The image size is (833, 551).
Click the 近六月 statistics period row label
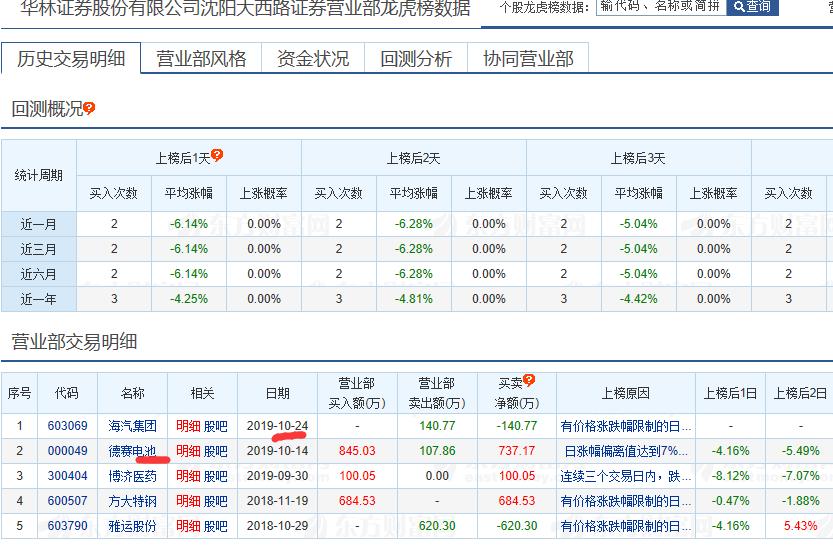tap(38, 274)
